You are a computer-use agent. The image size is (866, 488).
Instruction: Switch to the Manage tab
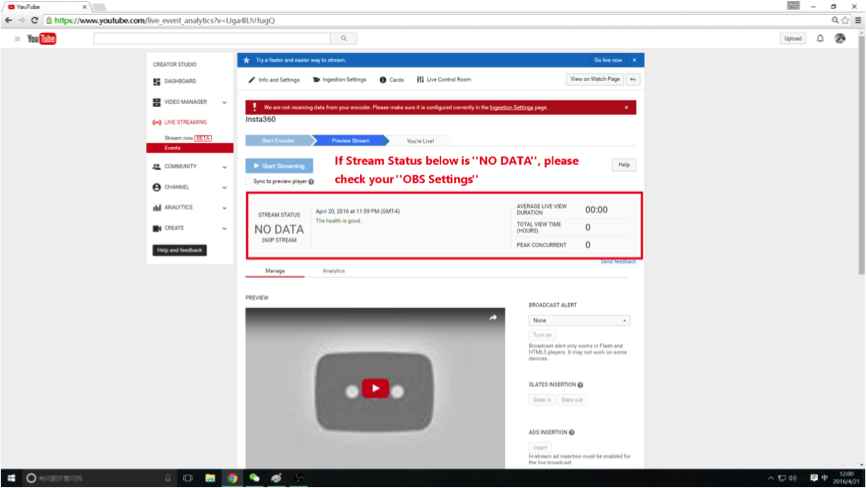pyautogui.click(x=274, y=271)
